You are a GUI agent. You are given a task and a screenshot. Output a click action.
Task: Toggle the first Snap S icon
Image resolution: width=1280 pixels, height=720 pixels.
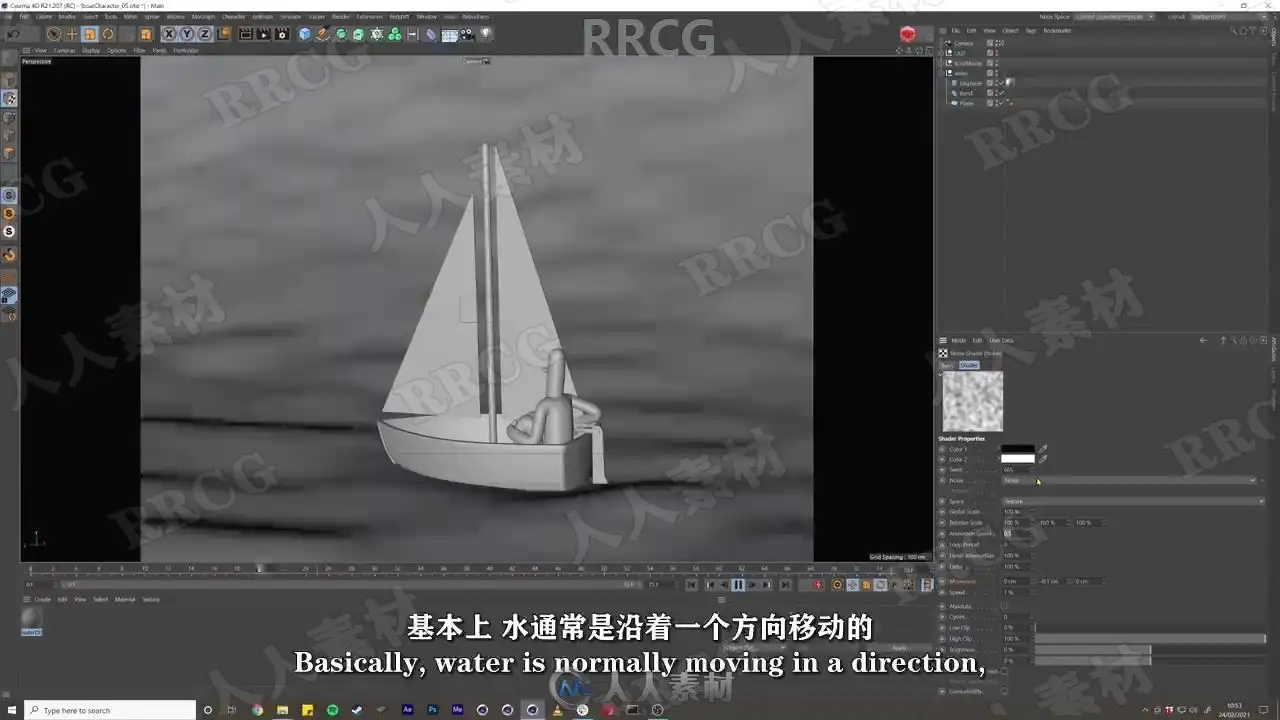(9, 195)
